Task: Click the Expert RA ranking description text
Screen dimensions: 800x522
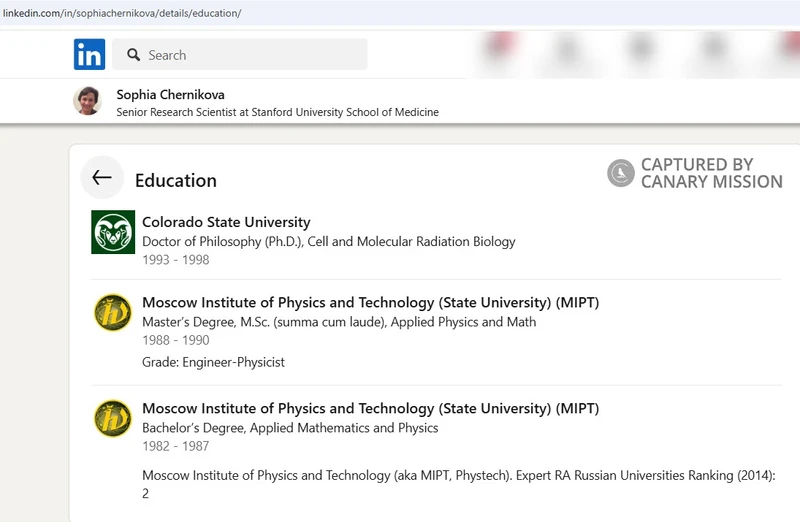Action: [x=459, y=484]
